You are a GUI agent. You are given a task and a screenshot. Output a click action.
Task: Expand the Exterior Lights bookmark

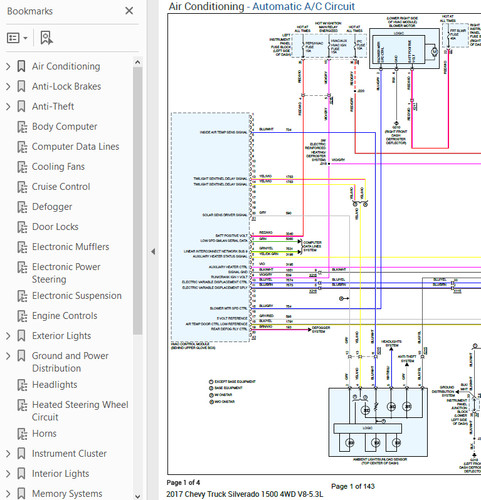pyautogui.click(x=8, y=336)
